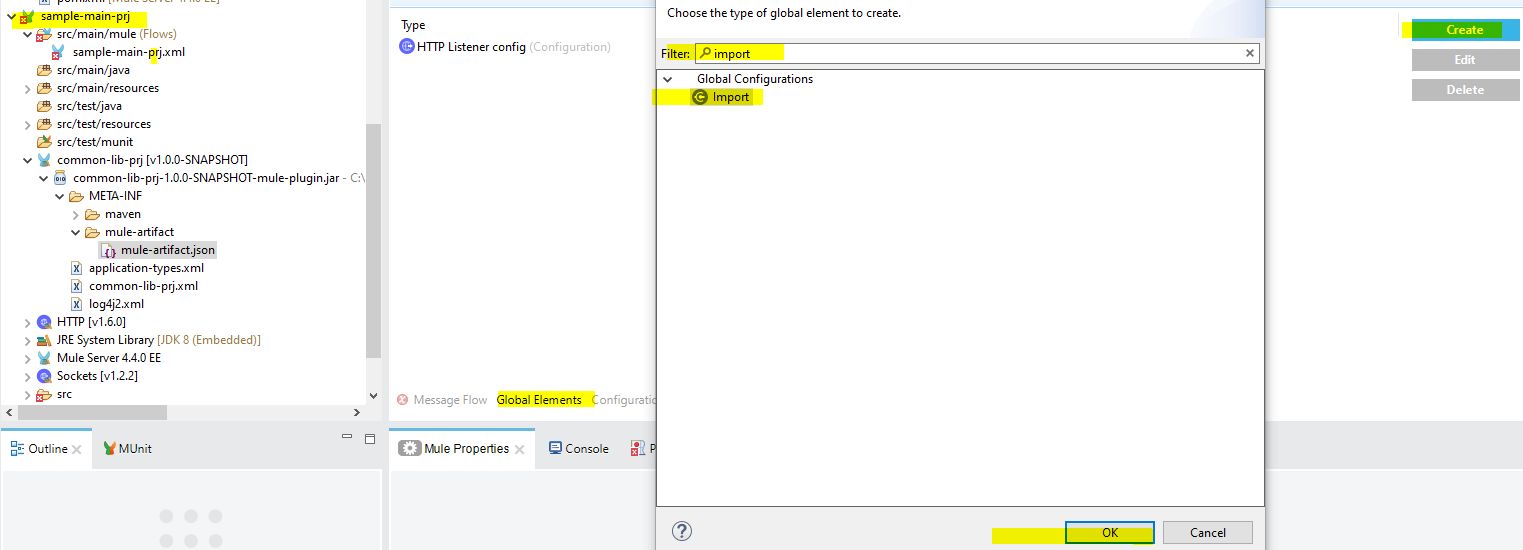Click the sample-main-prj.xml file icon
1523x550 pixels.
click(59, 52)
